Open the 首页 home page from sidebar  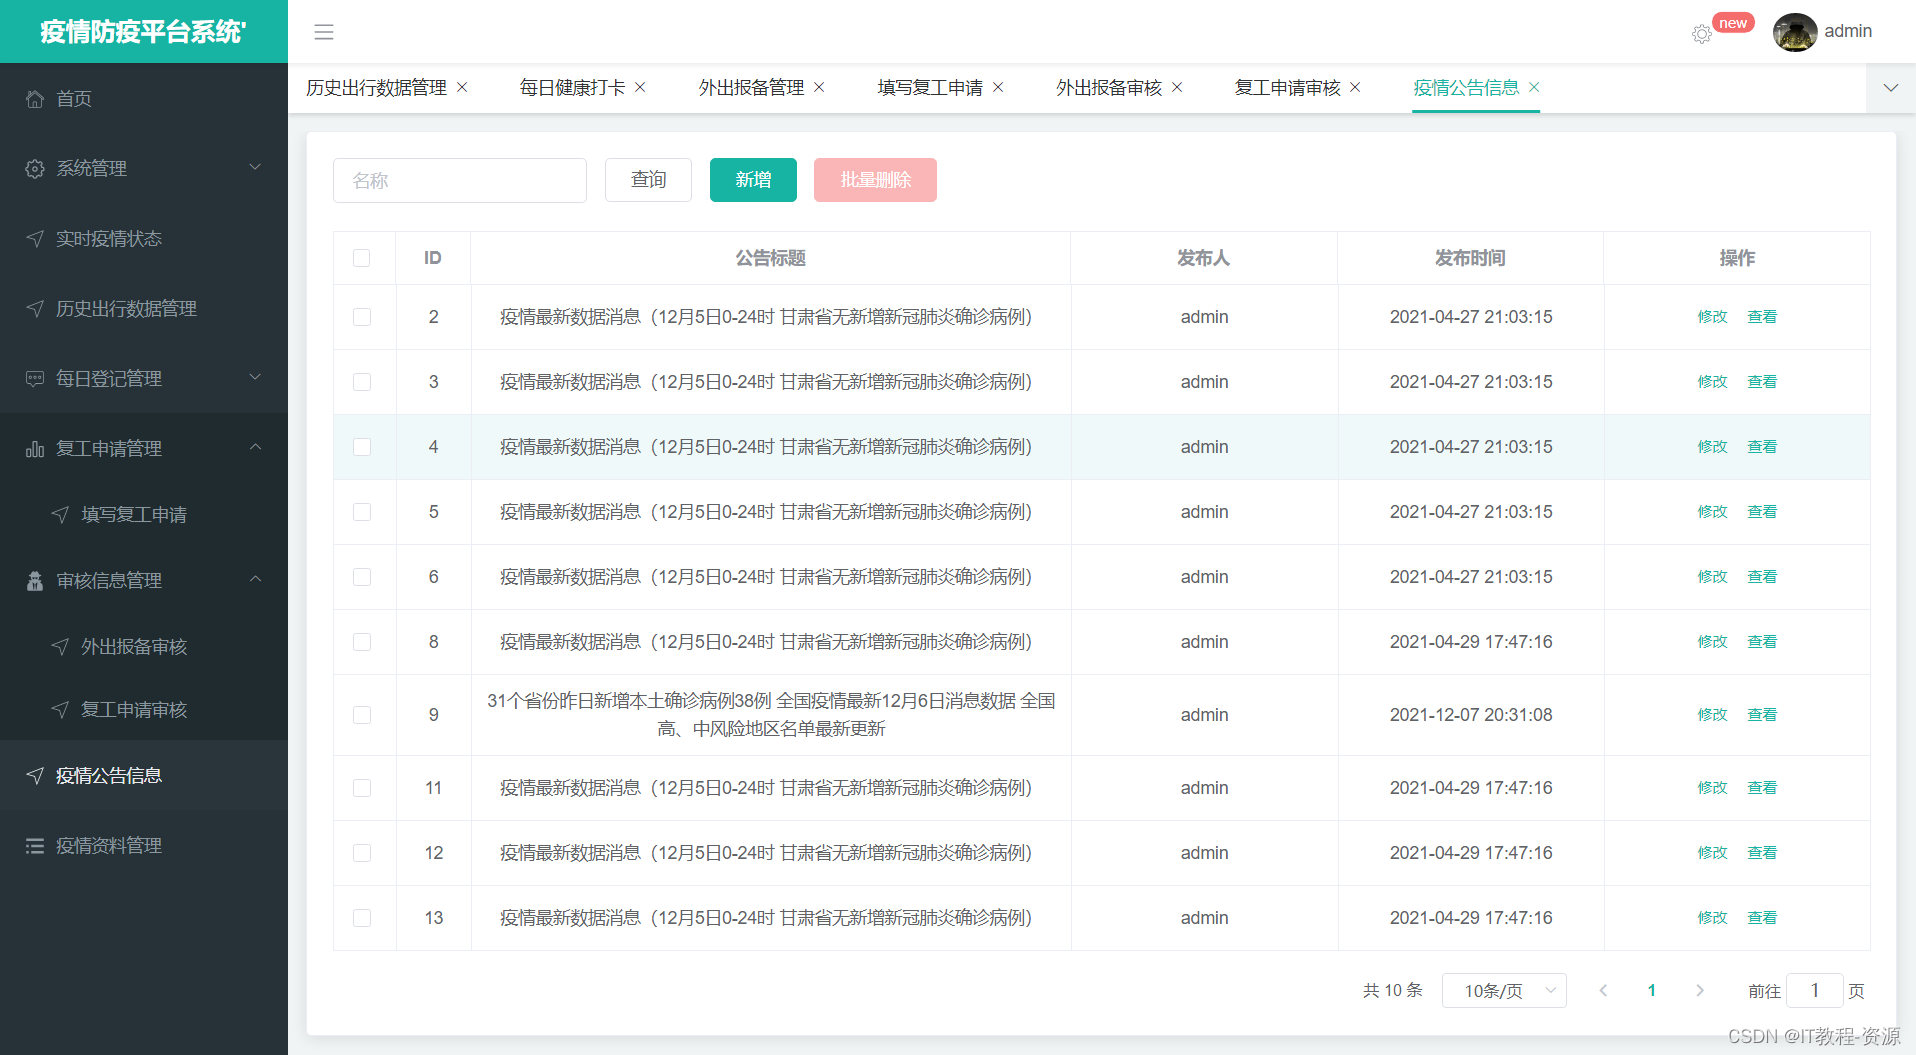pyautogui.click(x=75, y=98)
